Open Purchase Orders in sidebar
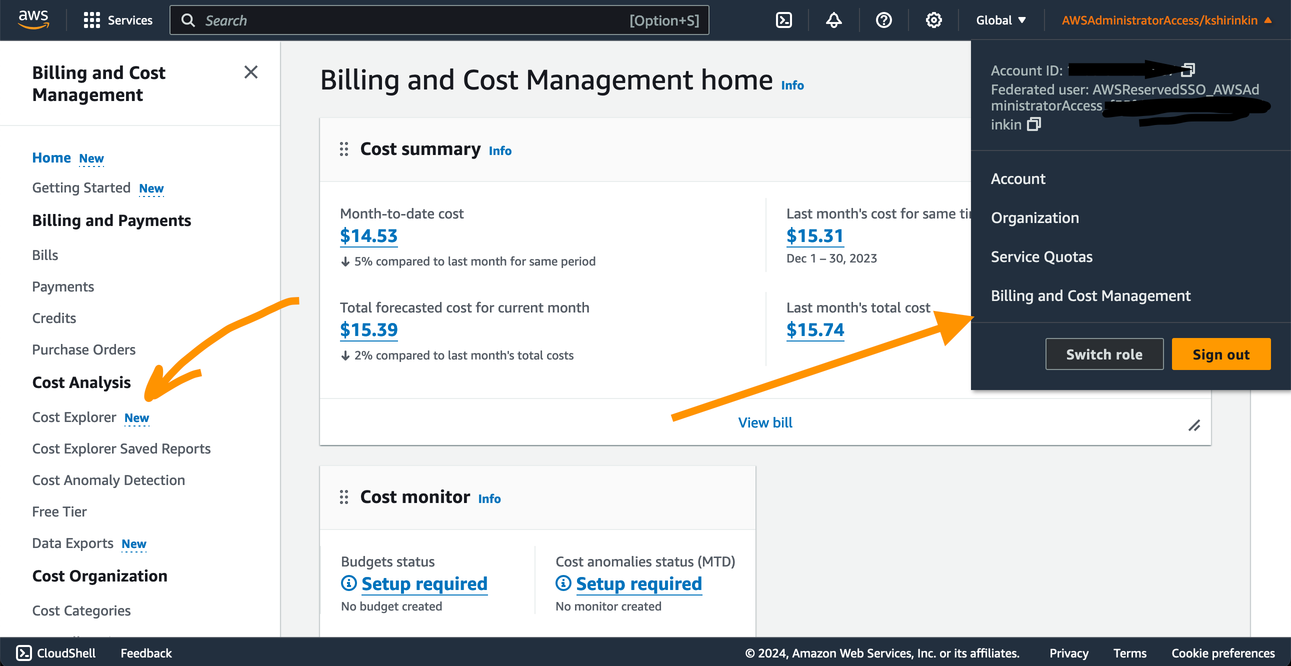This screenshot has height=666, width=1291. click(84, 349)
